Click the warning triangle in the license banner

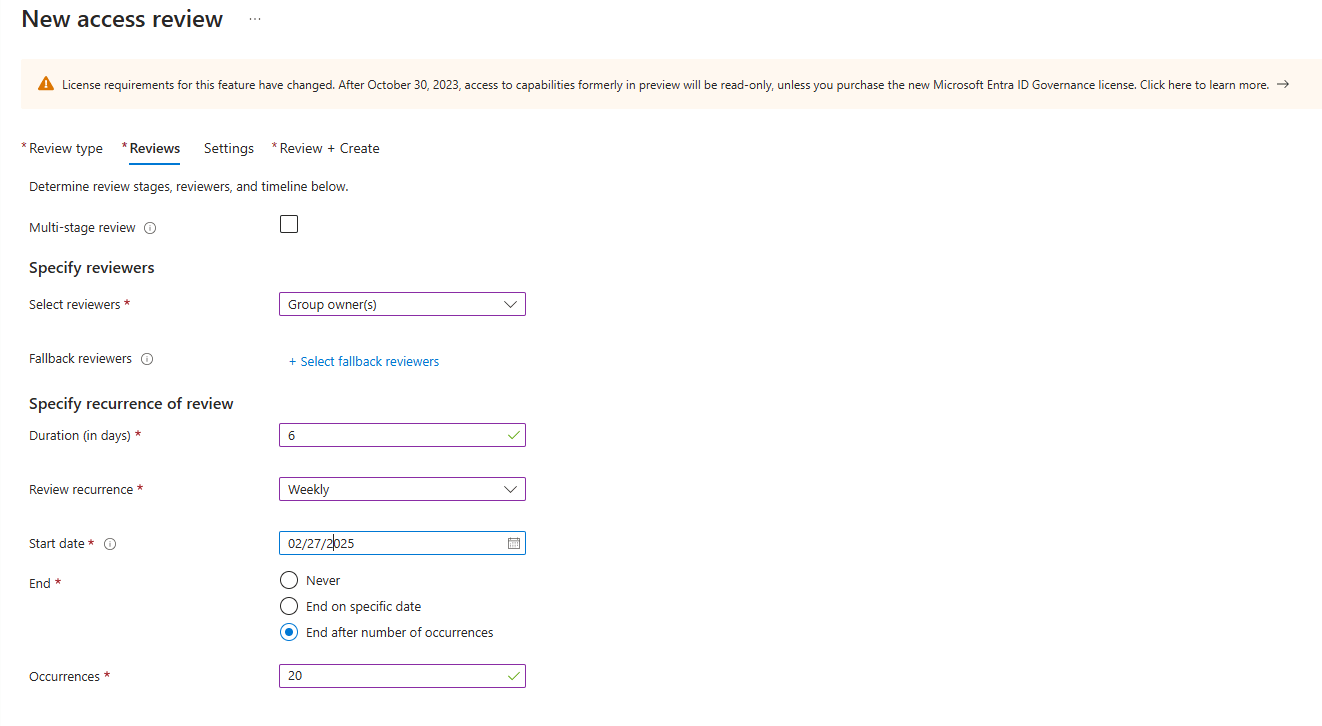[45, 84]
